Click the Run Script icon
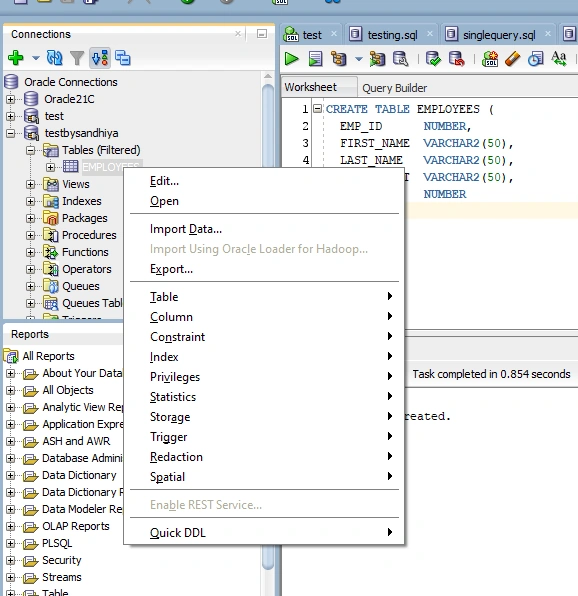Screen dimensions: 578x596 [x=315, y=59]
